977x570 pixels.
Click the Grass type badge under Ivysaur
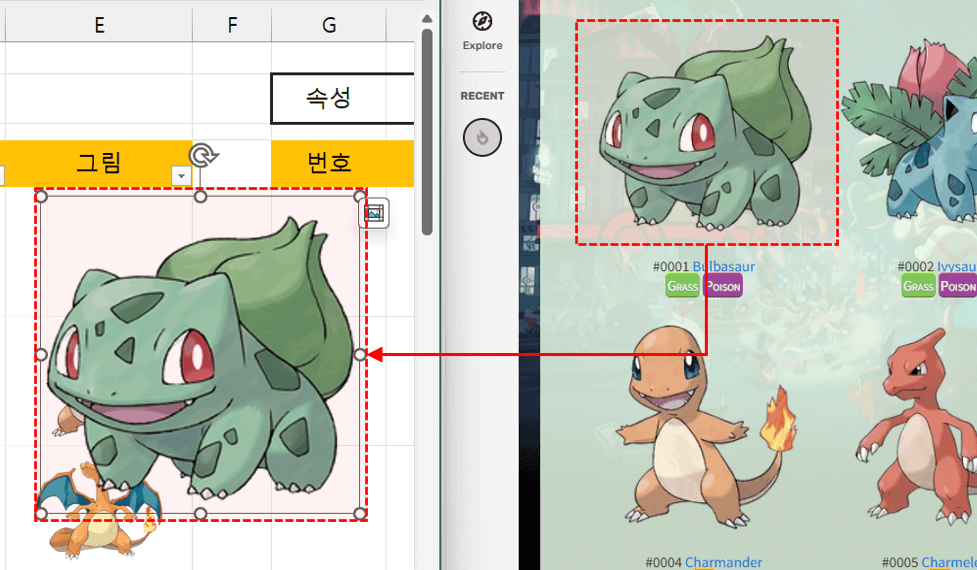coord(918,286)
